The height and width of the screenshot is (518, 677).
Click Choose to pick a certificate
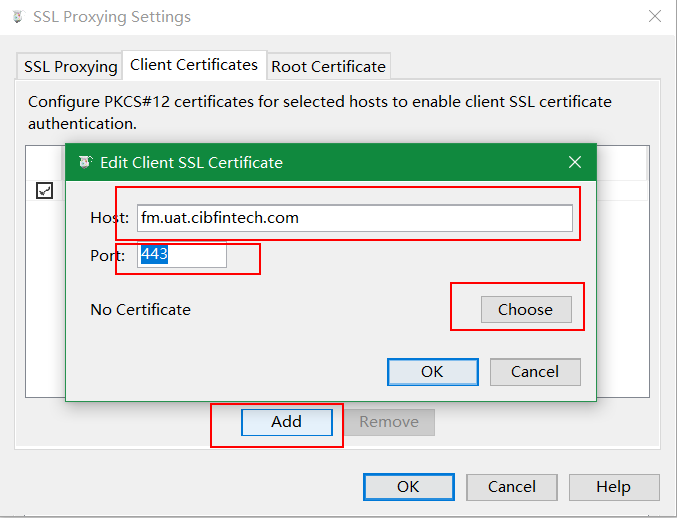point(526,310)
